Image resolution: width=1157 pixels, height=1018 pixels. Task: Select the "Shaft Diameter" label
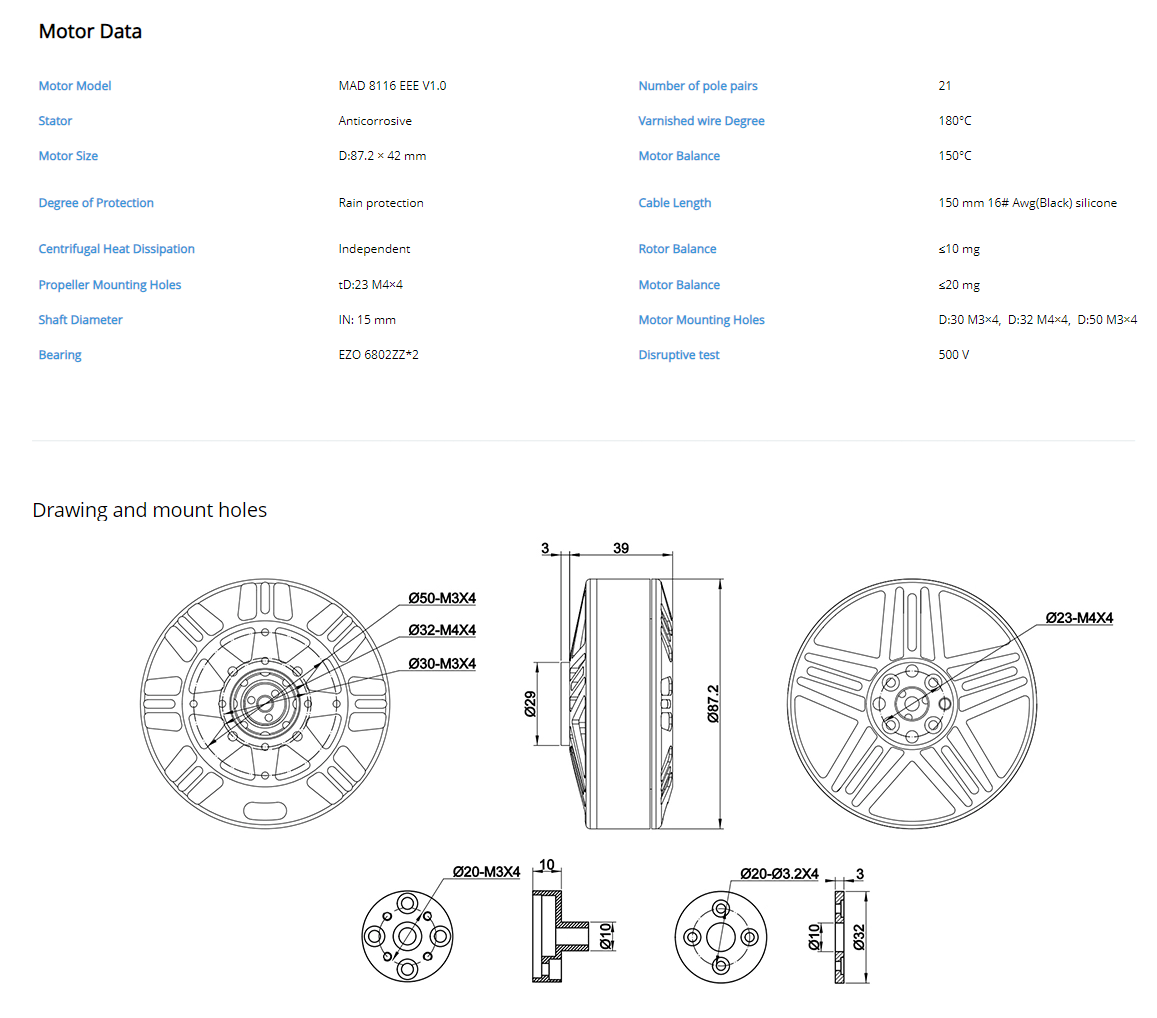[80, 320]
